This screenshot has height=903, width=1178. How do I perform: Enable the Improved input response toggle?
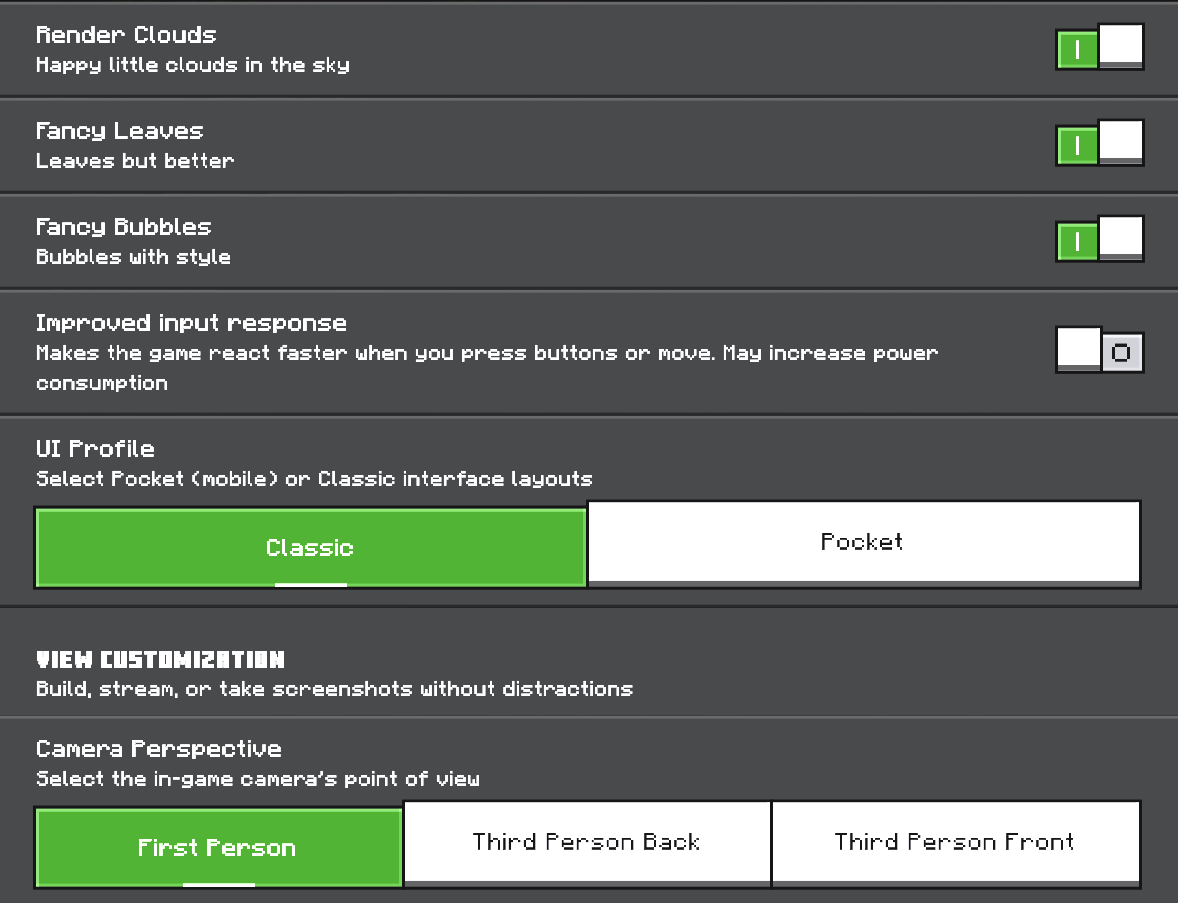tap(1099, 350)
